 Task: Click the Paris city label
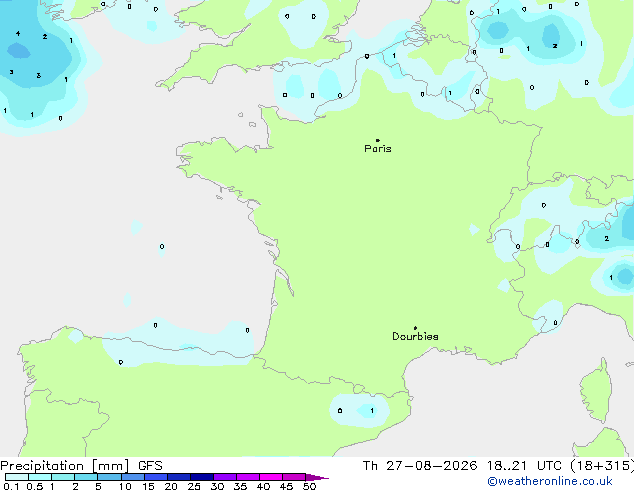[x=378, y=149]
